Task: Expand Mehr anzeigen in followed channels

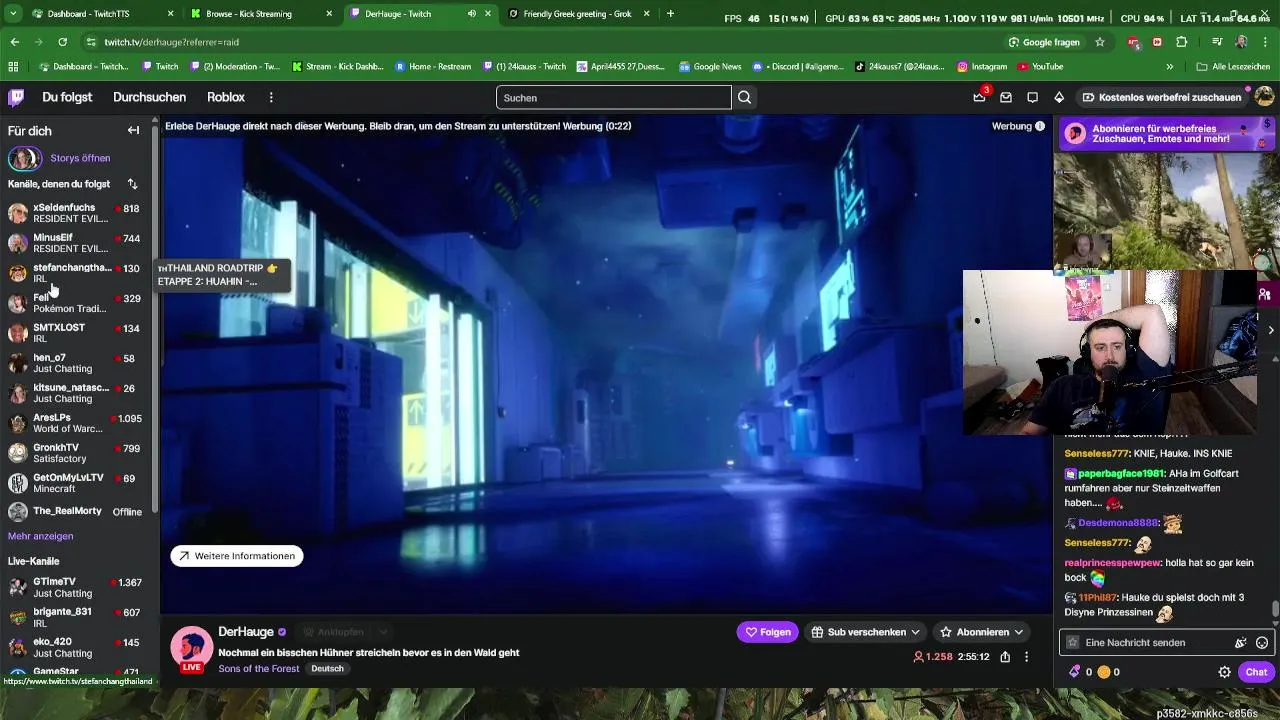Action: (40, 536)
